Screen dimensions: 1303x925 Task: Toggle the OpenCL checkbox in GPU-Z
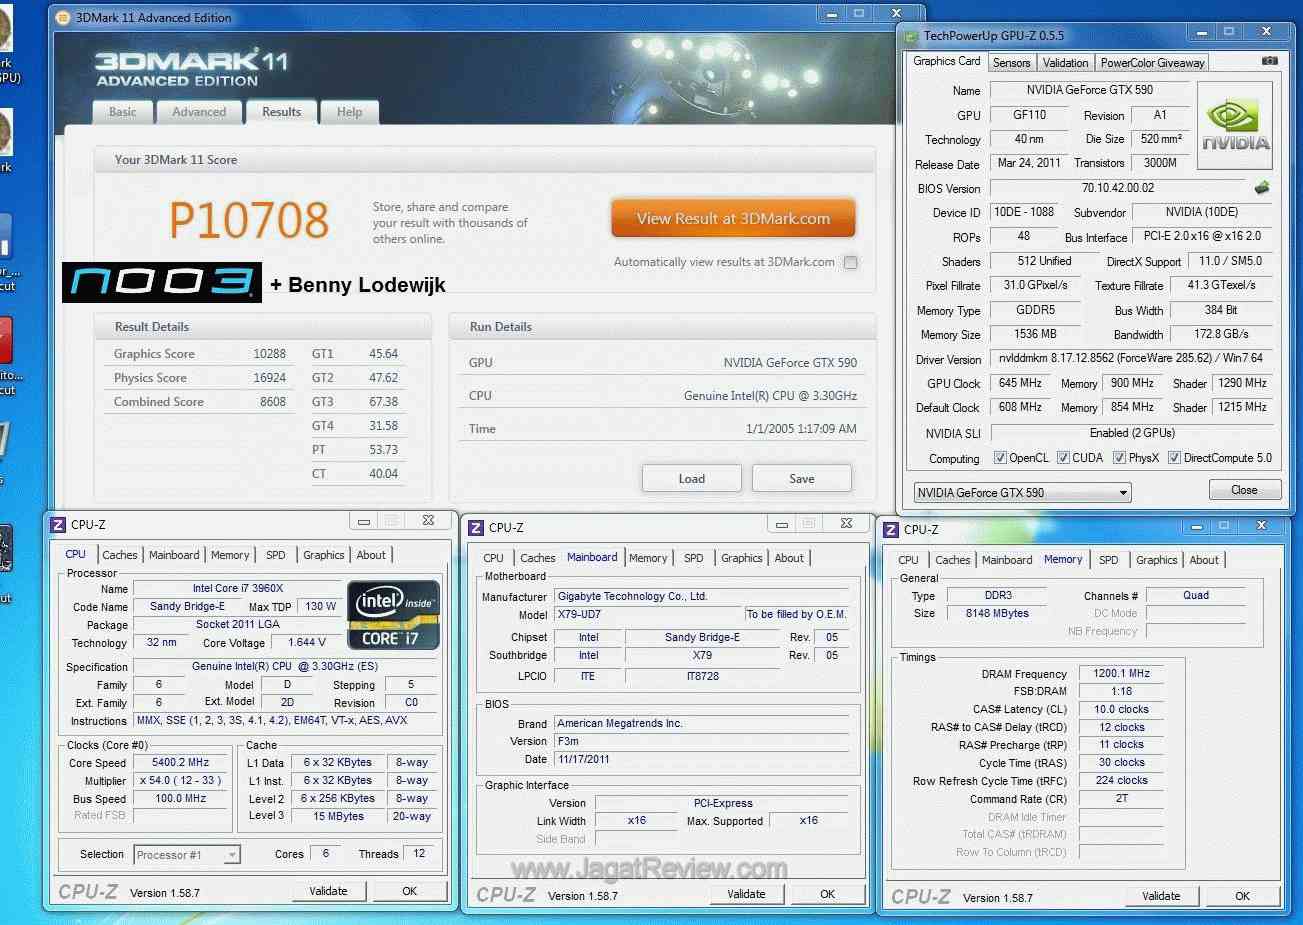tap(1000, 458)
